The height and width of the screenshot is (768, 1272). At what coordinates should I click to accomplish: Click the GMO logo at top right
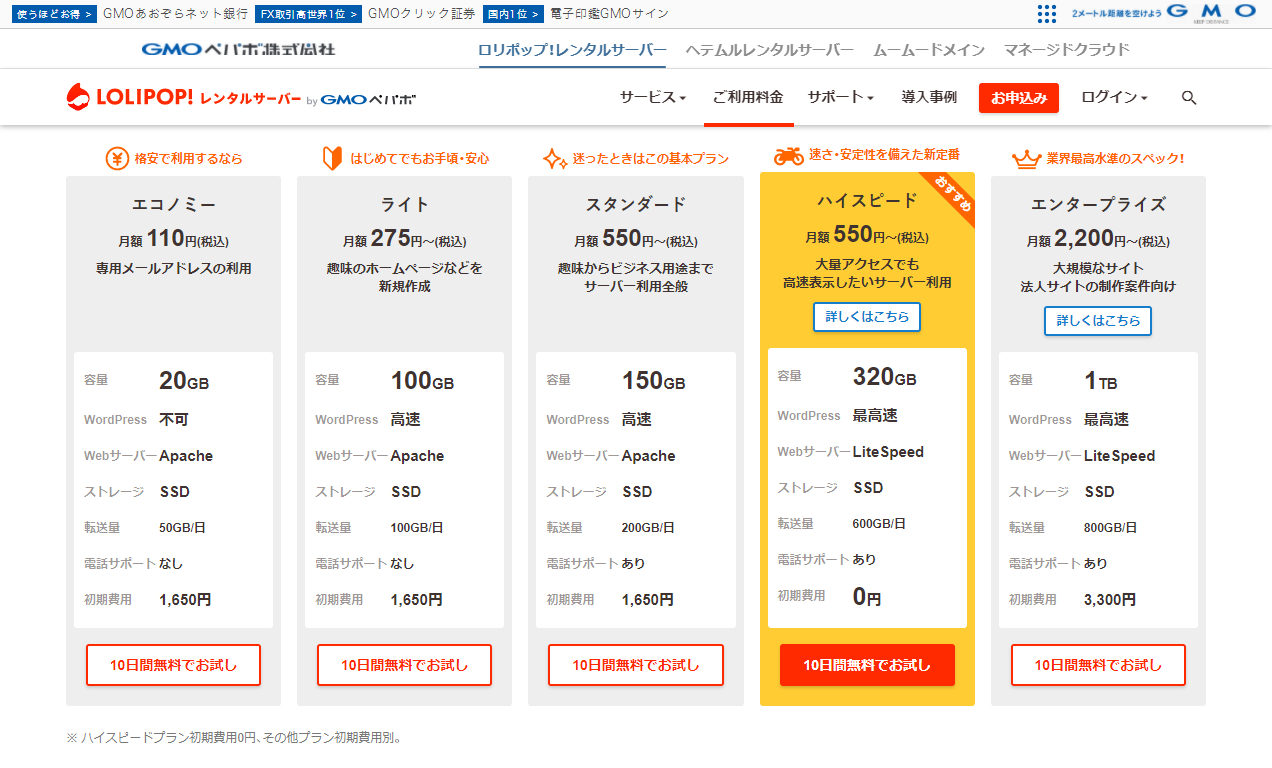[x=1211, y=12]
